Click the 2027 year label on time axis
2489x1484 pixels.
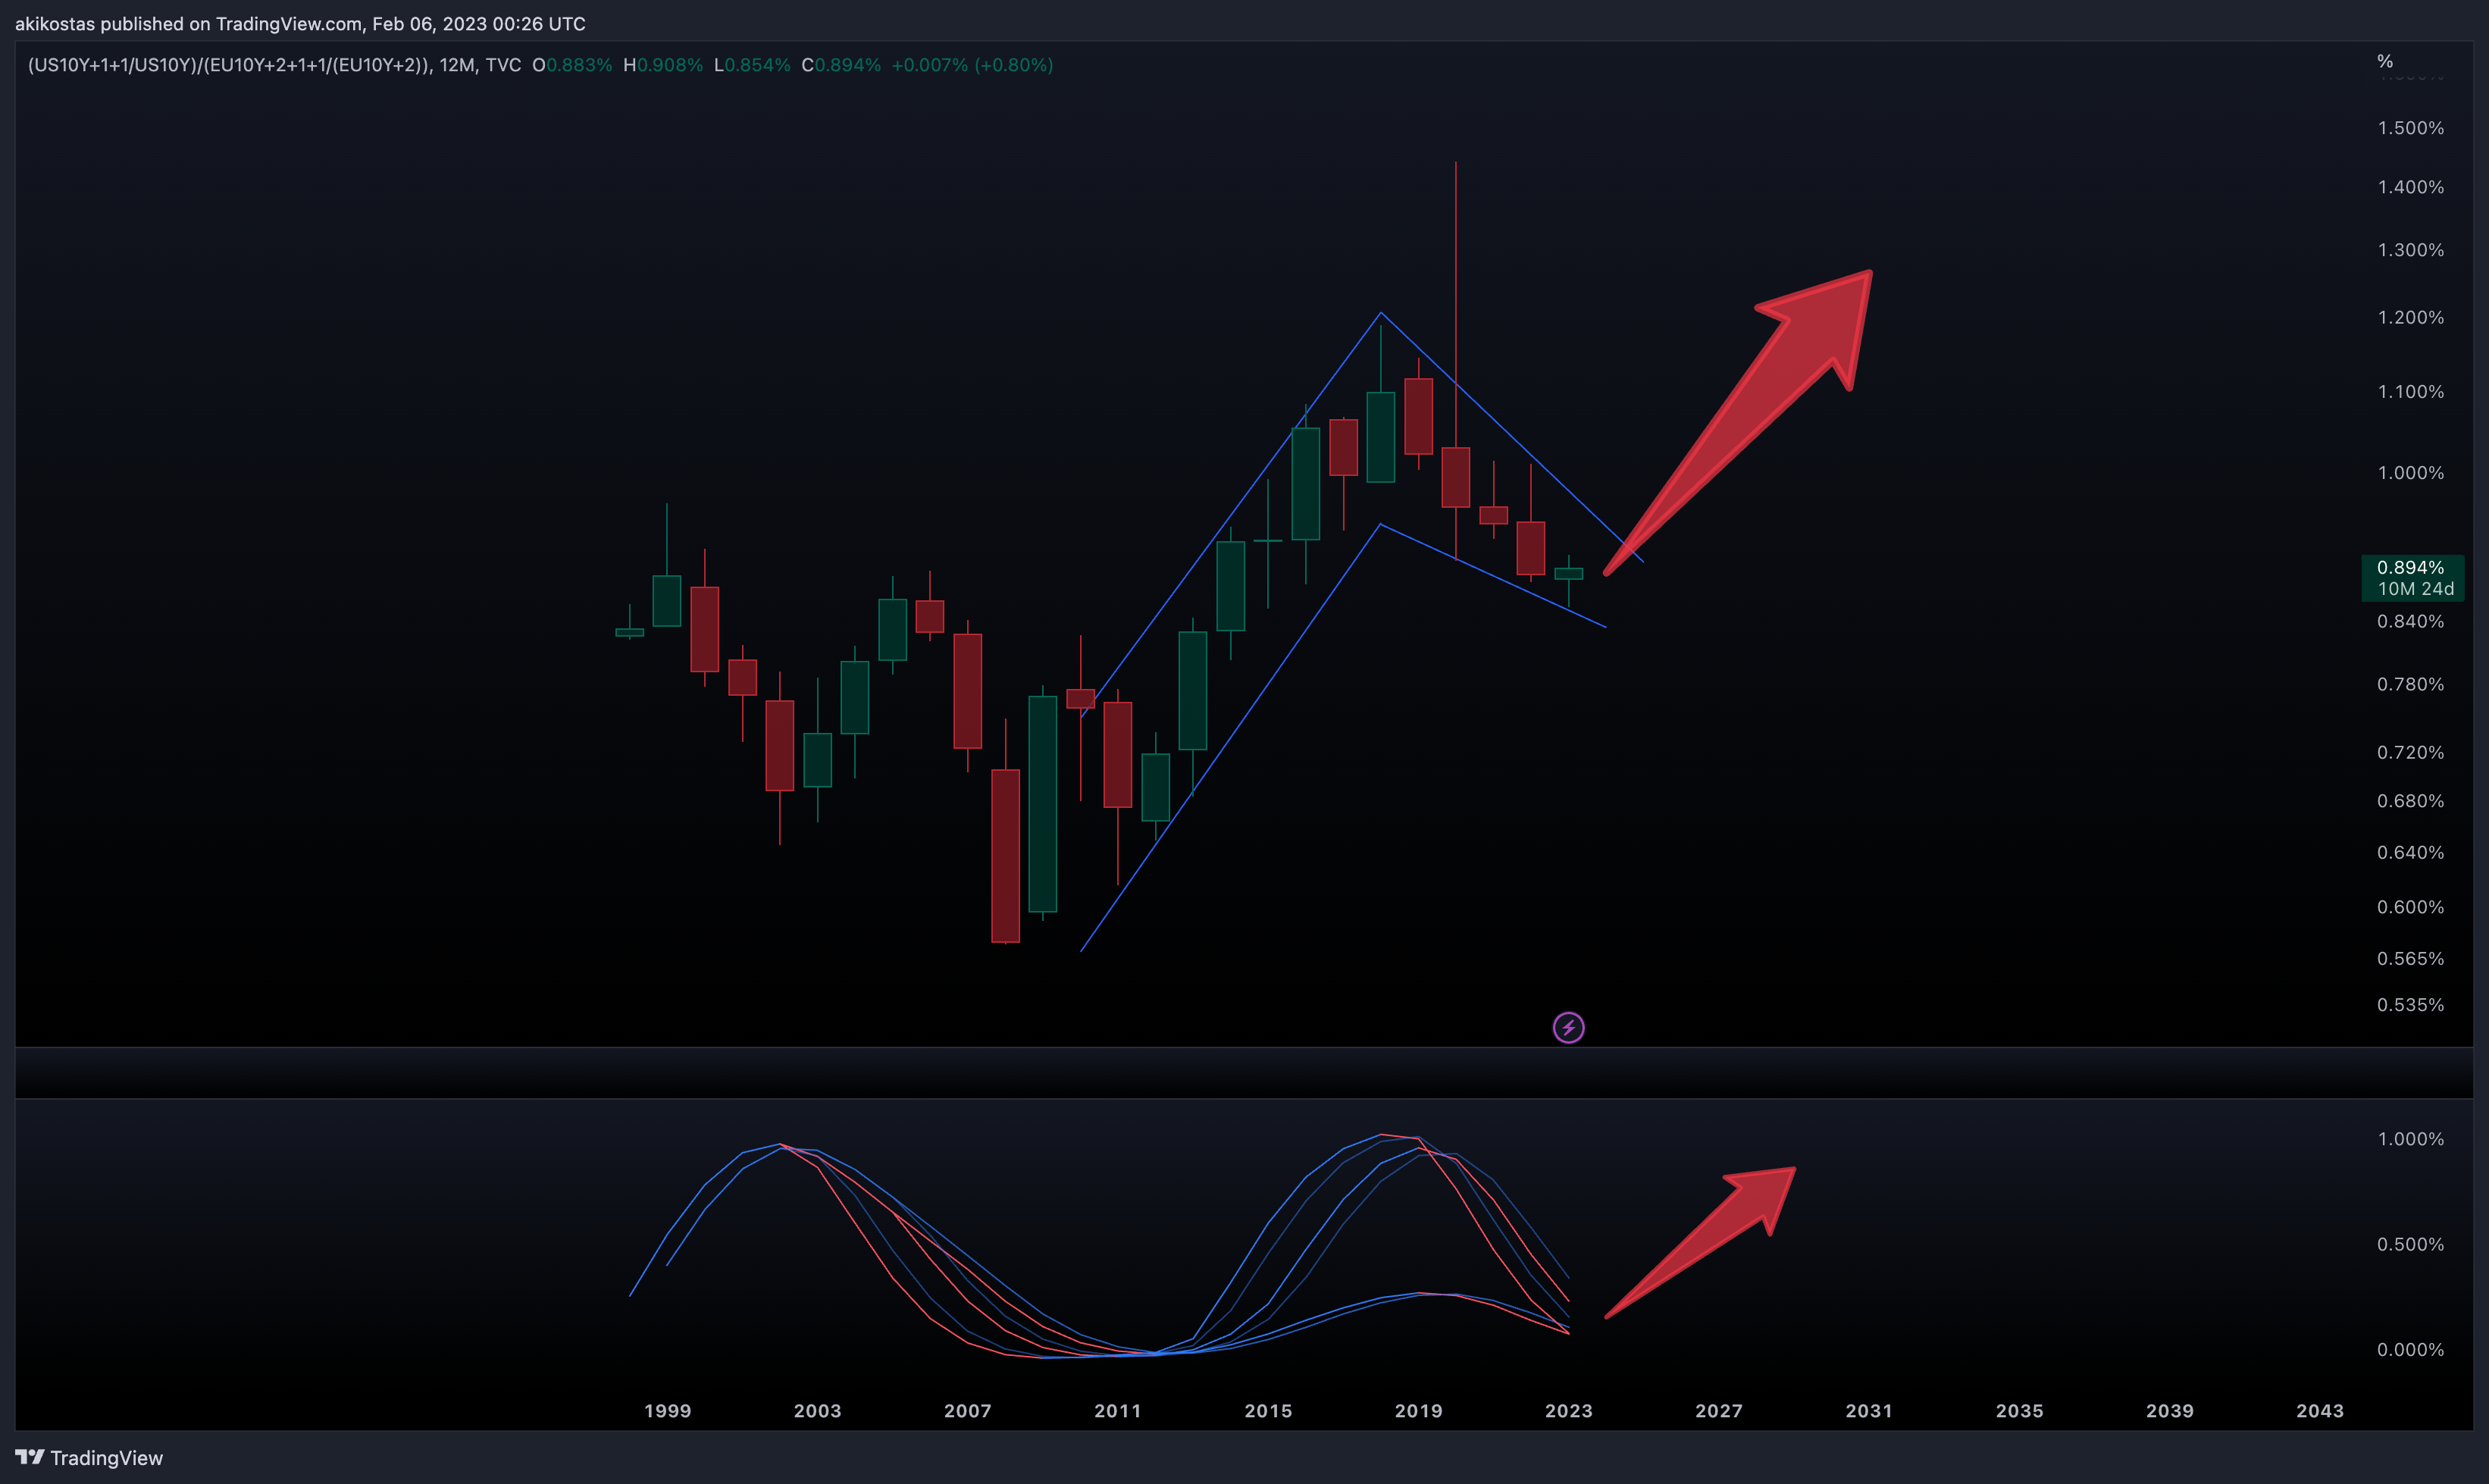1718,1410
